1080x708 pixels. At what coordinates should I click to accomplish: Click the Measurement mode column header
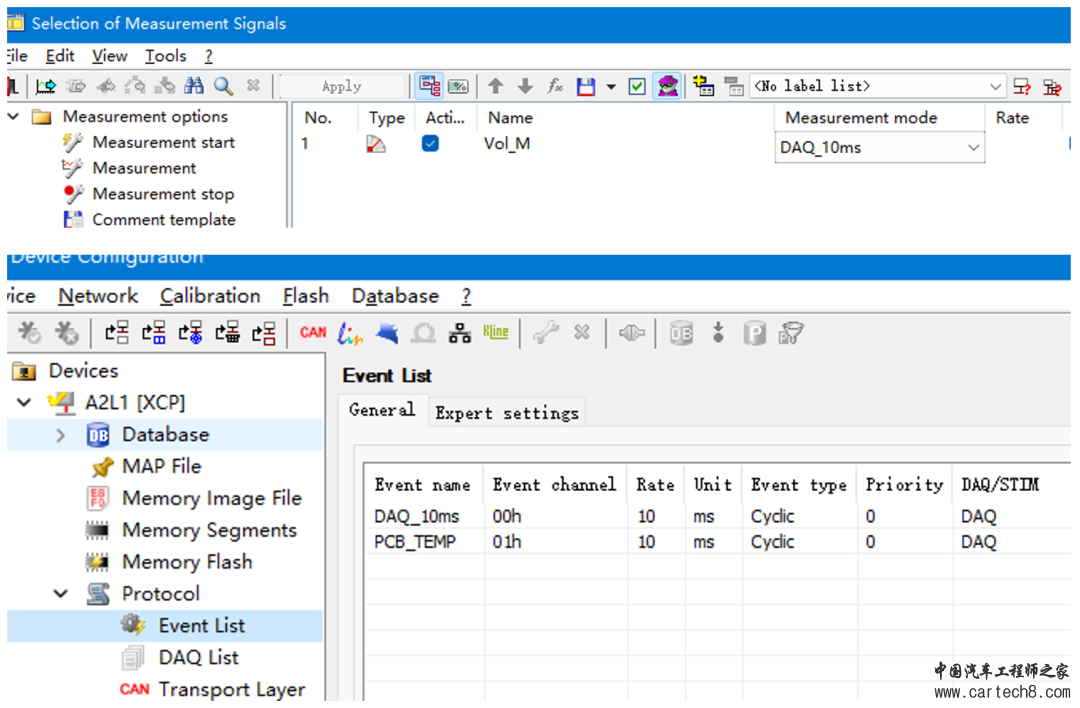(880, 118)
